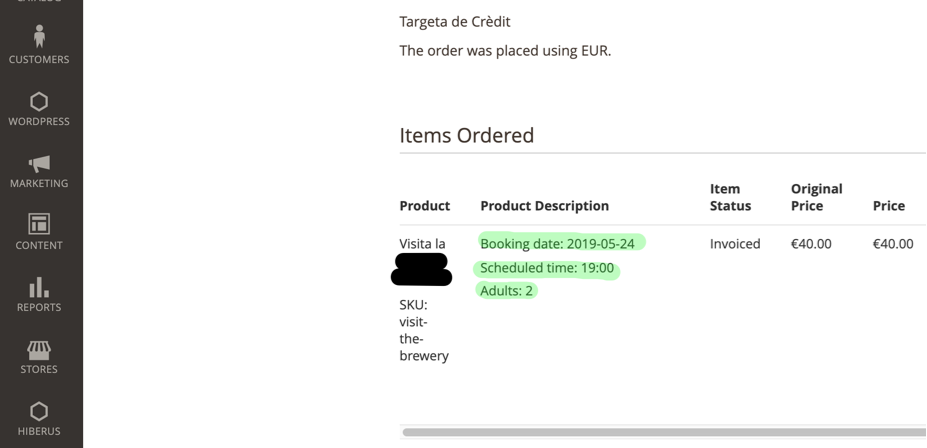
Task: Select the Content layout icon
Action: (x=39, y=224)
